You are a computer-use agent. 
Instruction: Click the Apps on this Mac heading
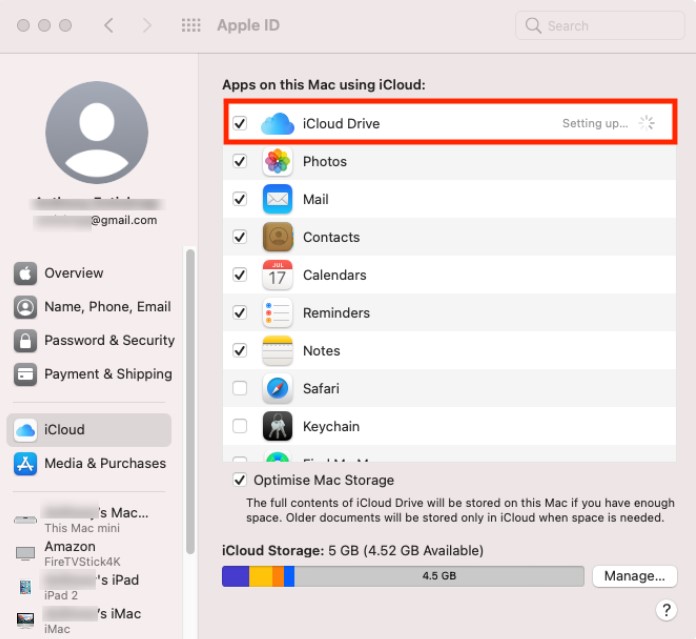tap(324, 84)
